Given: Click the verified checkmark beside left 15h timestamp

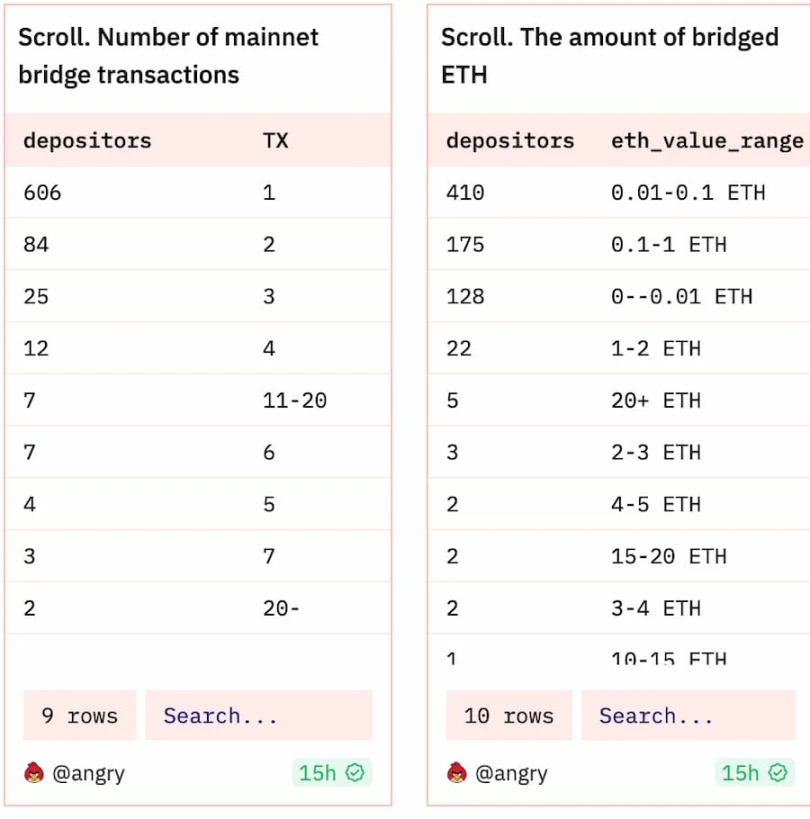Looking at the screenshot, I should click(357, 772).
